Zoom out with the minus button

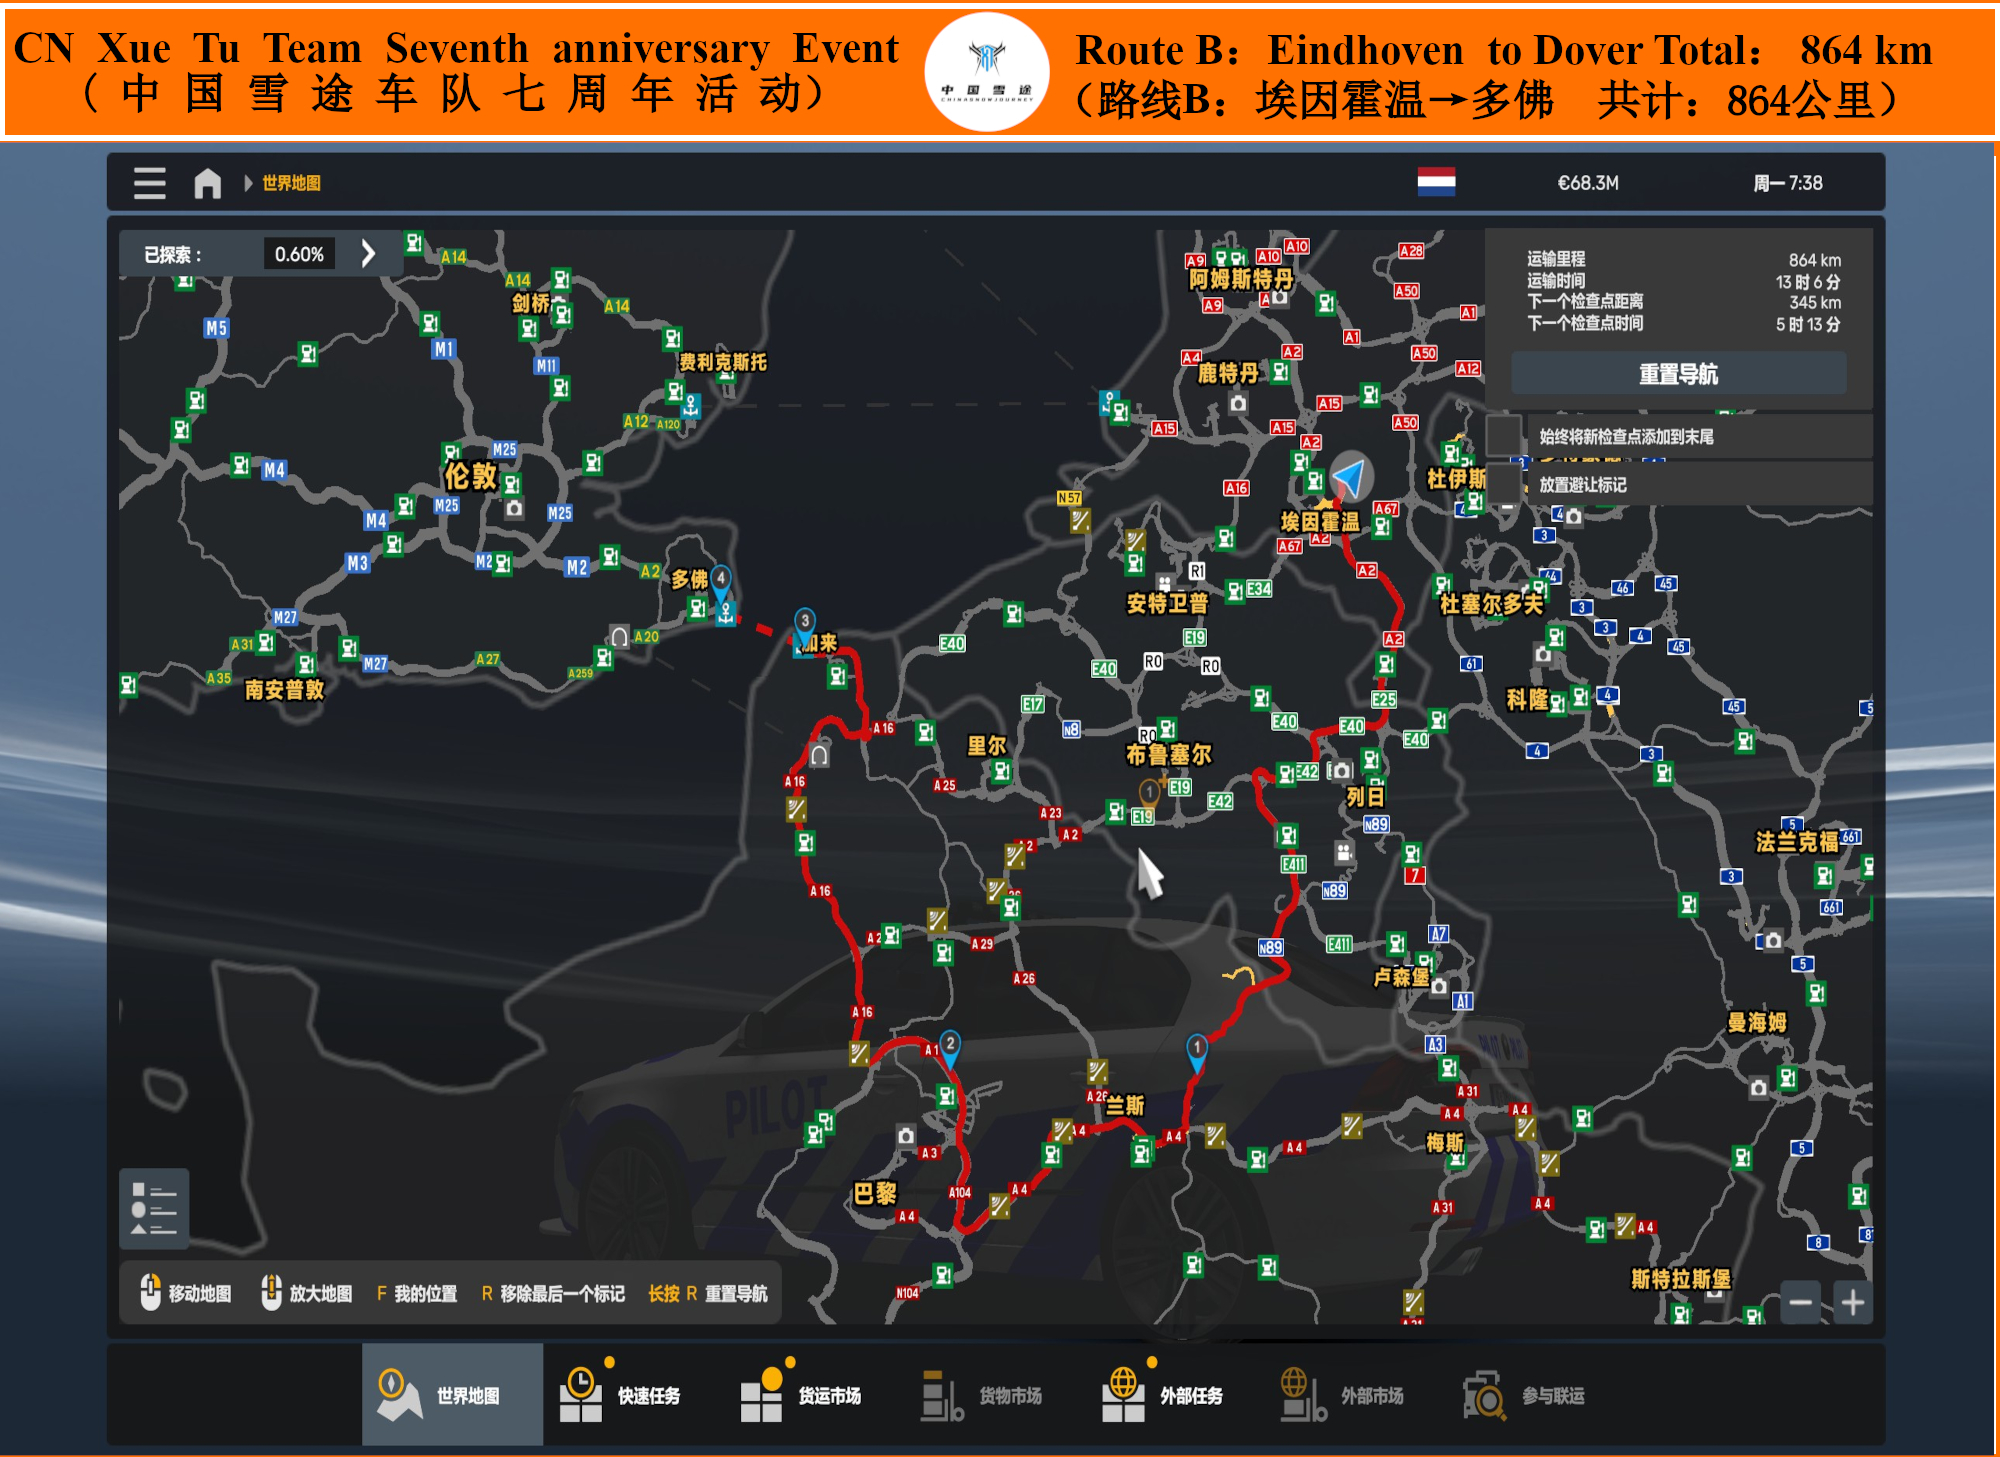click(1800, 1302)
